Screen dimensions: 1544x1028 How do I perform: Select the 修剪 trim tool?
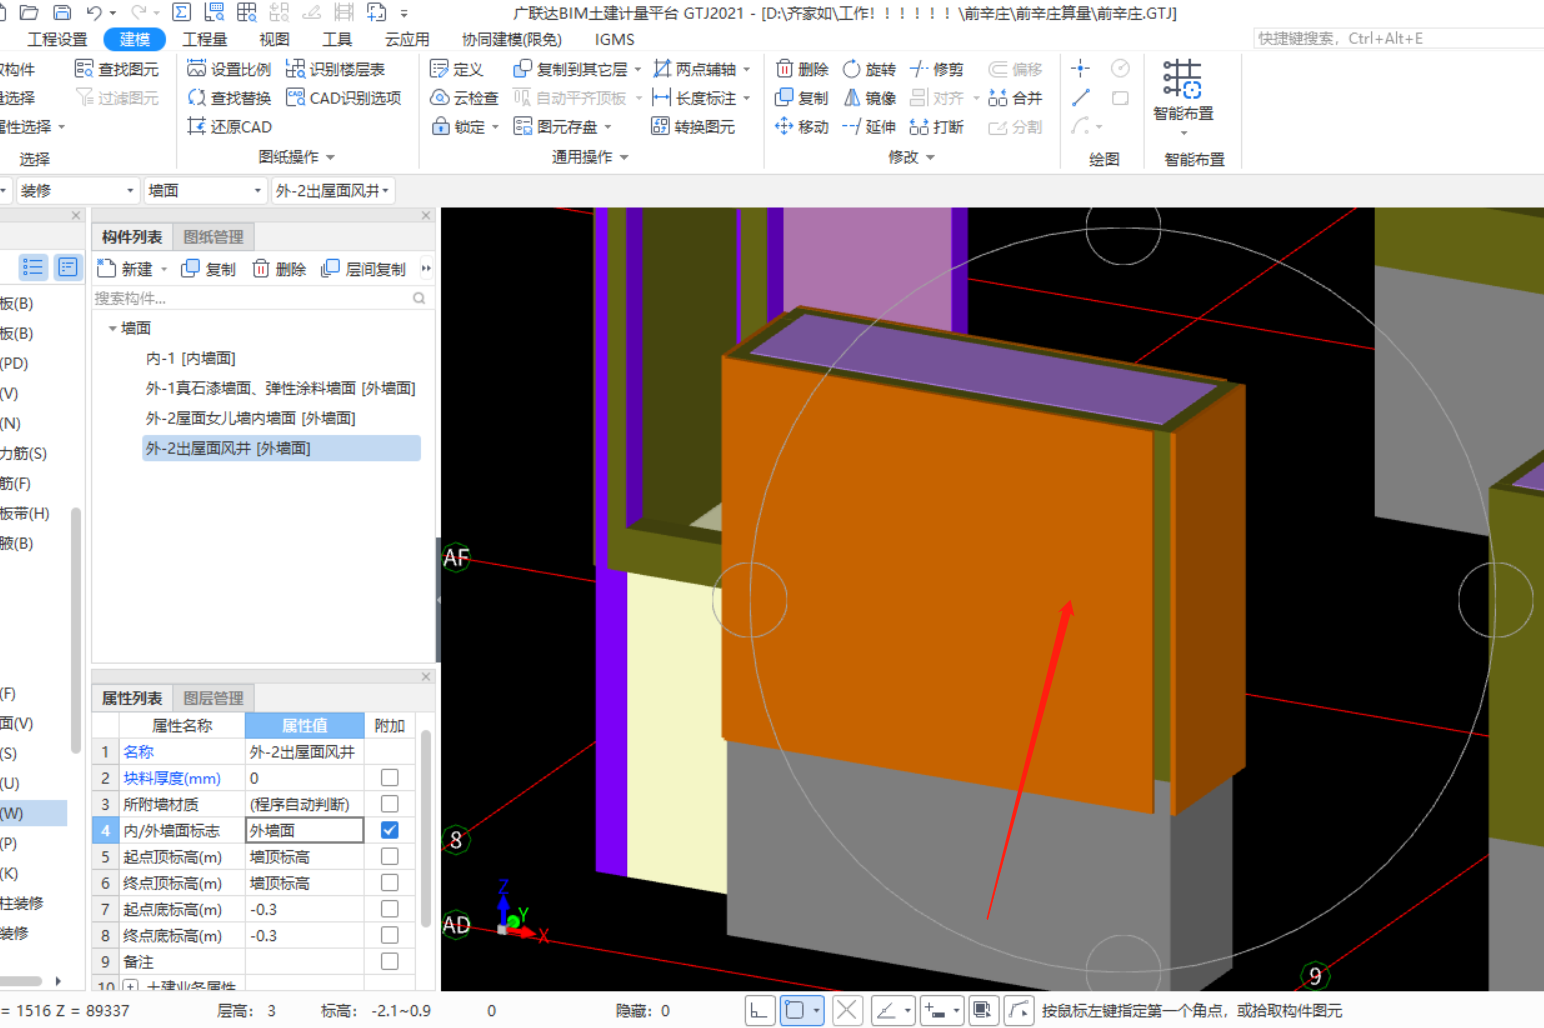936,69
